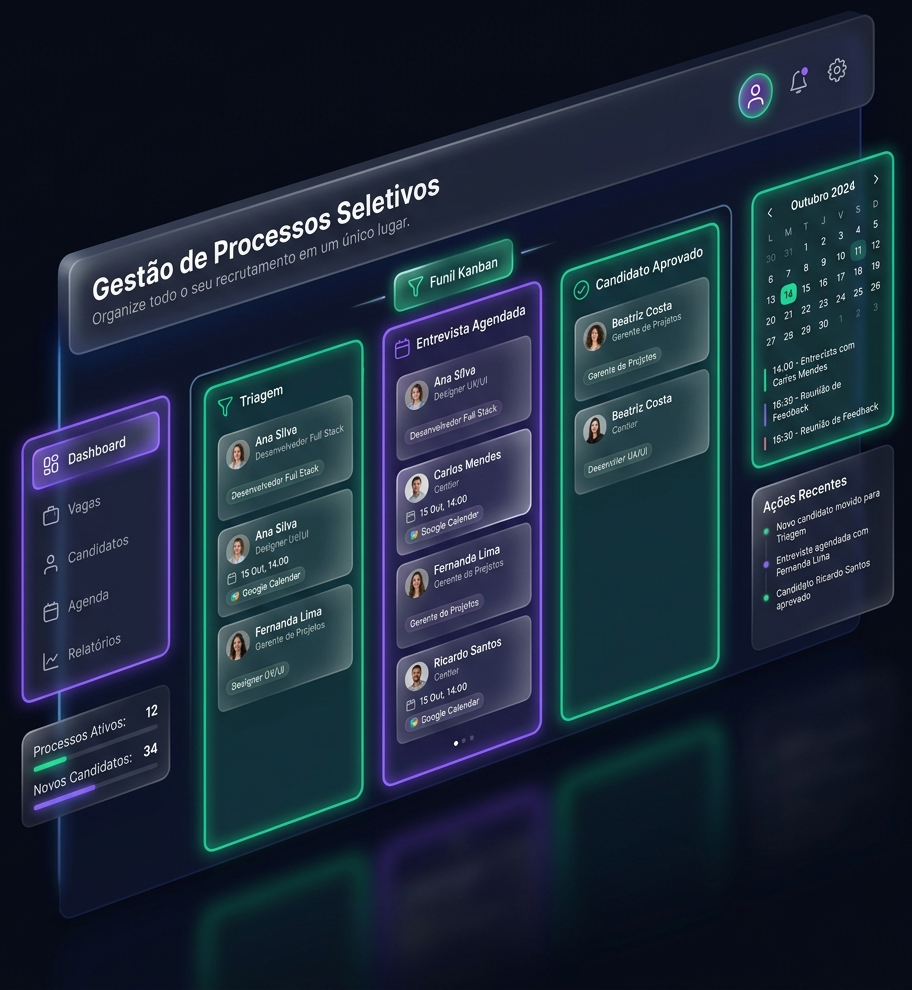The width and height of the screenshot is (912, 990).
Task: Click the Relatórios chart icon
Action: (x=51, y=660)
